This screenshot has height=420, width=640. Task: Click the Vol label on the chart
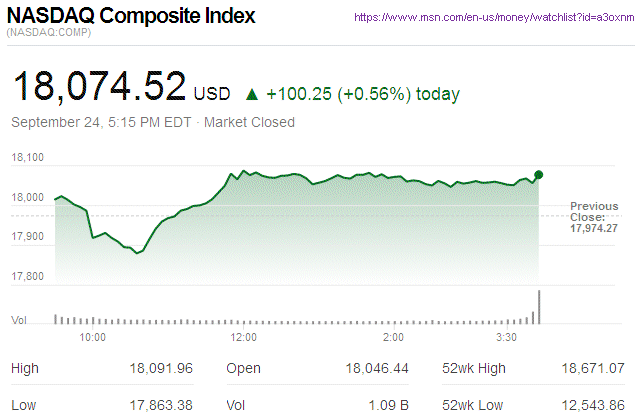tap(18, 319)
